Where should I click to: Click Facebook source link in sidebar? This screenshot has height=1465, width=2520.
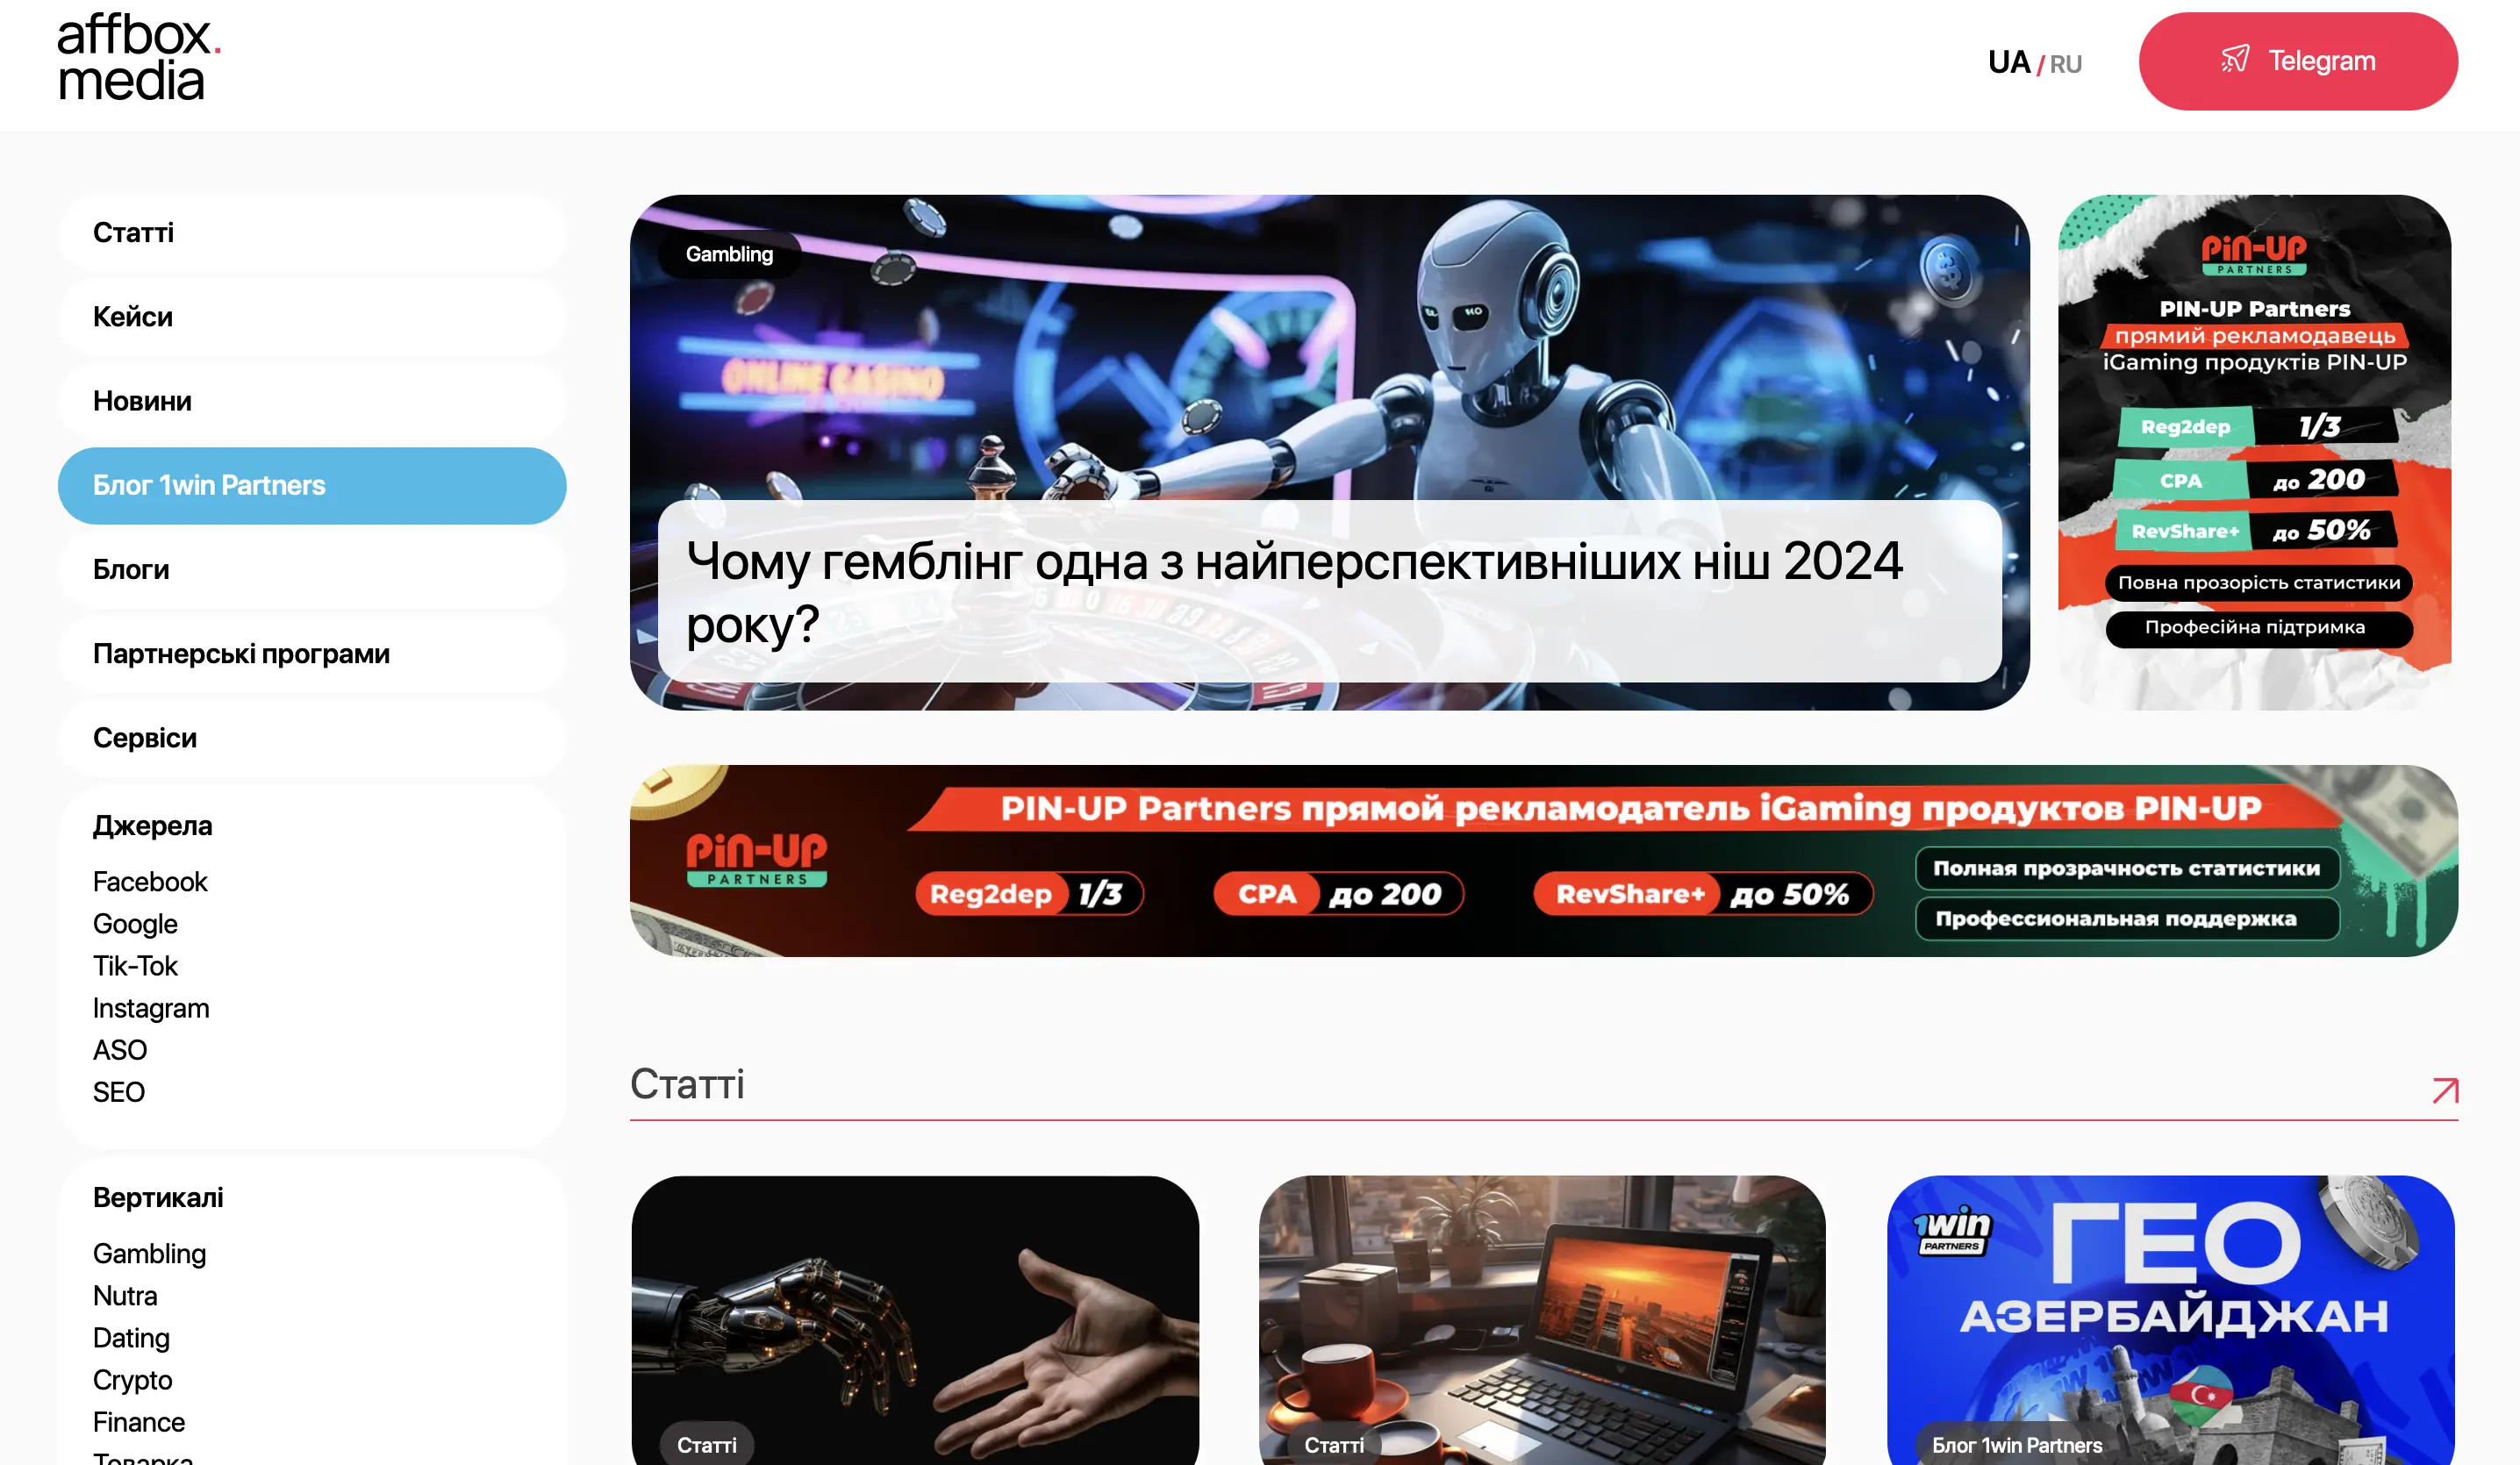coord(148,883)
